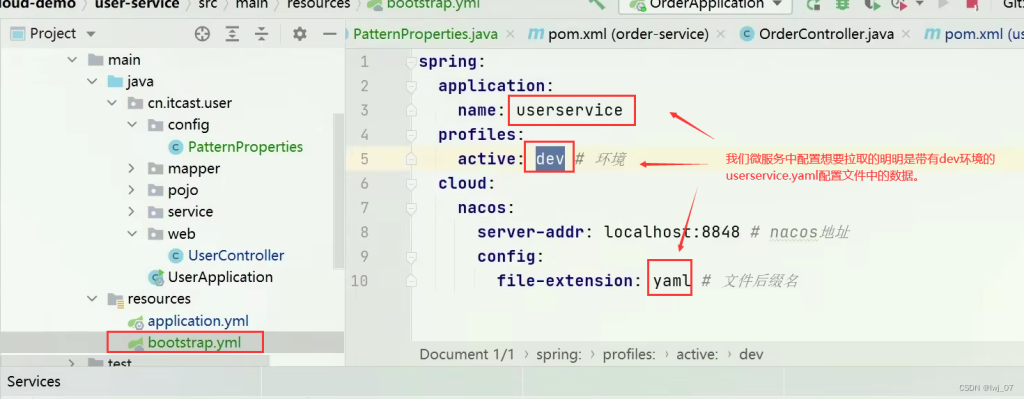Click the PatternProperties class icon in tree

176,147
